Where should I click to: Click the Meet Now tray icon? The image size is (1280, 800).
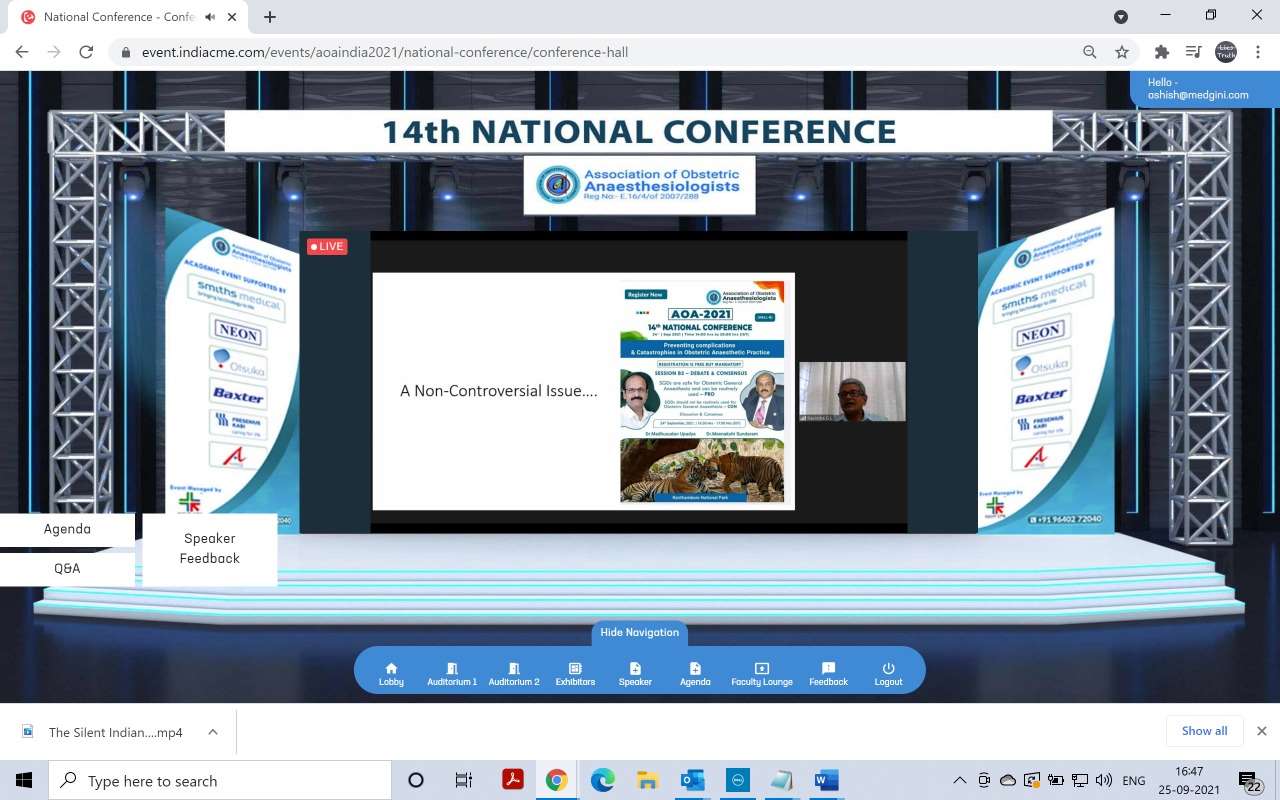pyautogui.click(x=984, y=781)
